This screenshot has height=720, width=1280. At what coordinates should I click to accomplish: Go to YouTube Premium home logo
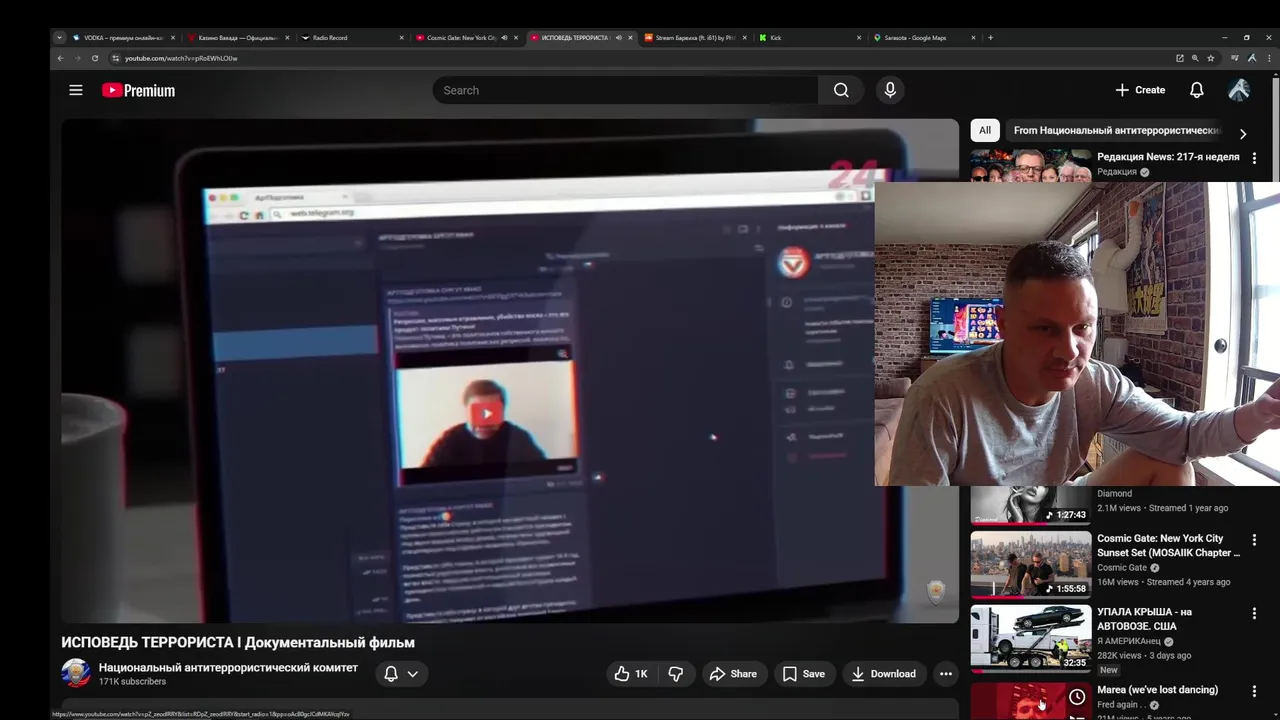tap(138, 90)
